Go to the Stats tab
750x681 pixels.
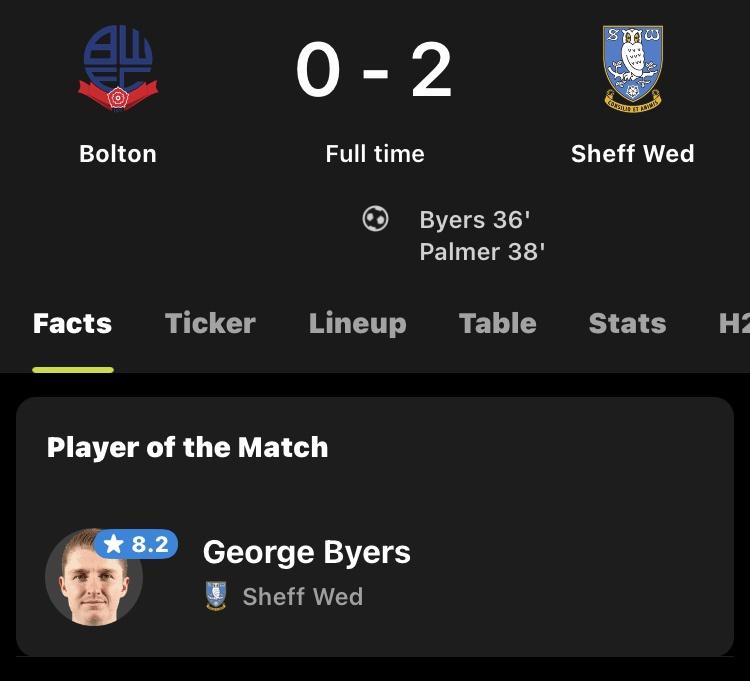627,323
